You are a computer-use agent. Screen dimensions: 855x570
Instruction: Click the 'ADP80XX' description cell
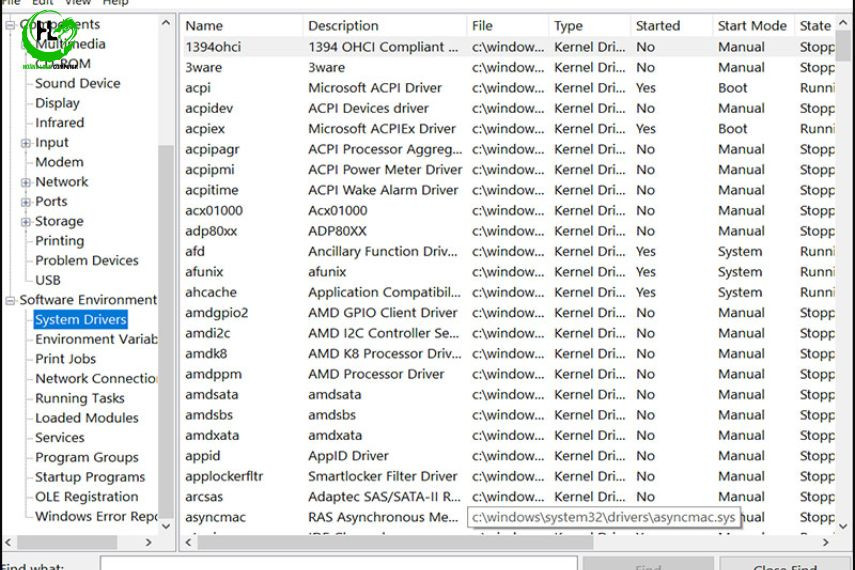(x=337, y=231)
